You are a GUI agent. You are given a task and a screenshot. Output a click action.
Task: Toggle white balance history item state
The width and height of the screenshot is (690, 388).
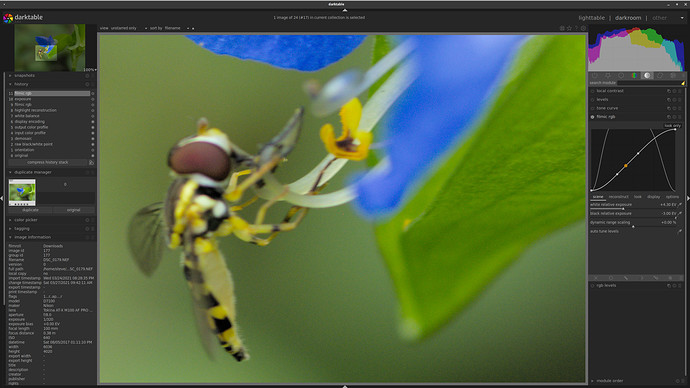point(92,116)
